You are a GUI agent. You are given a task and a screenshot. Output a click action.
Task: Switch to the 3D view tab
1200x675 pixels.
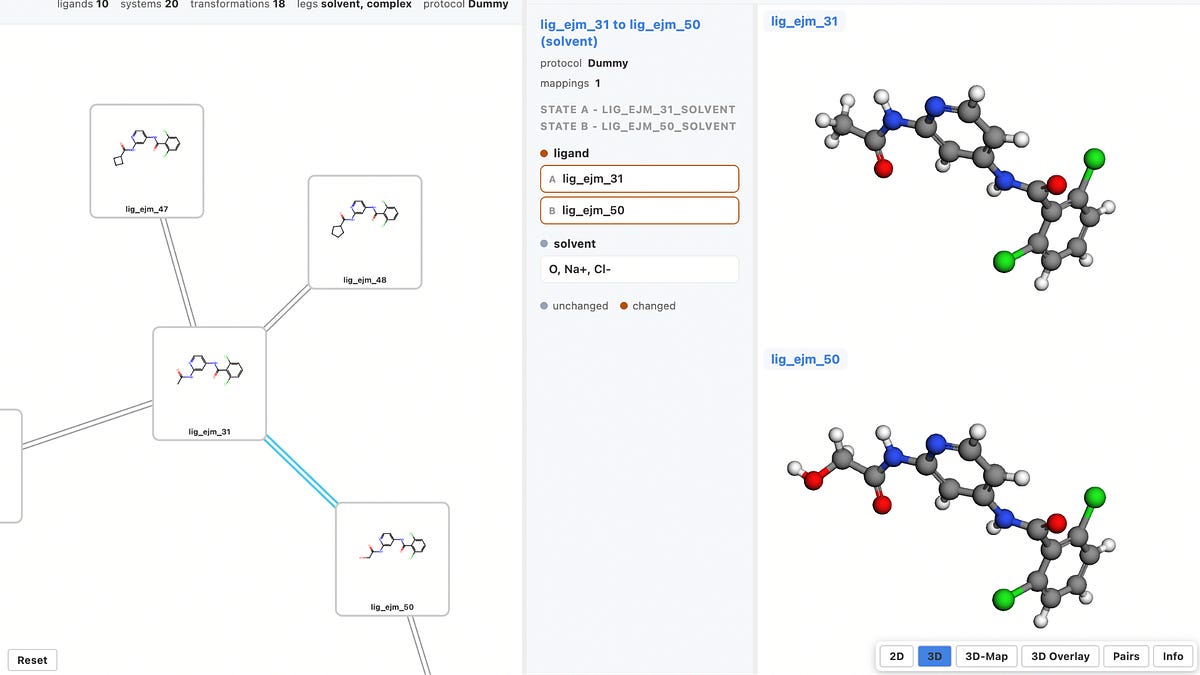pyautogui.click(x=935, y=657)
